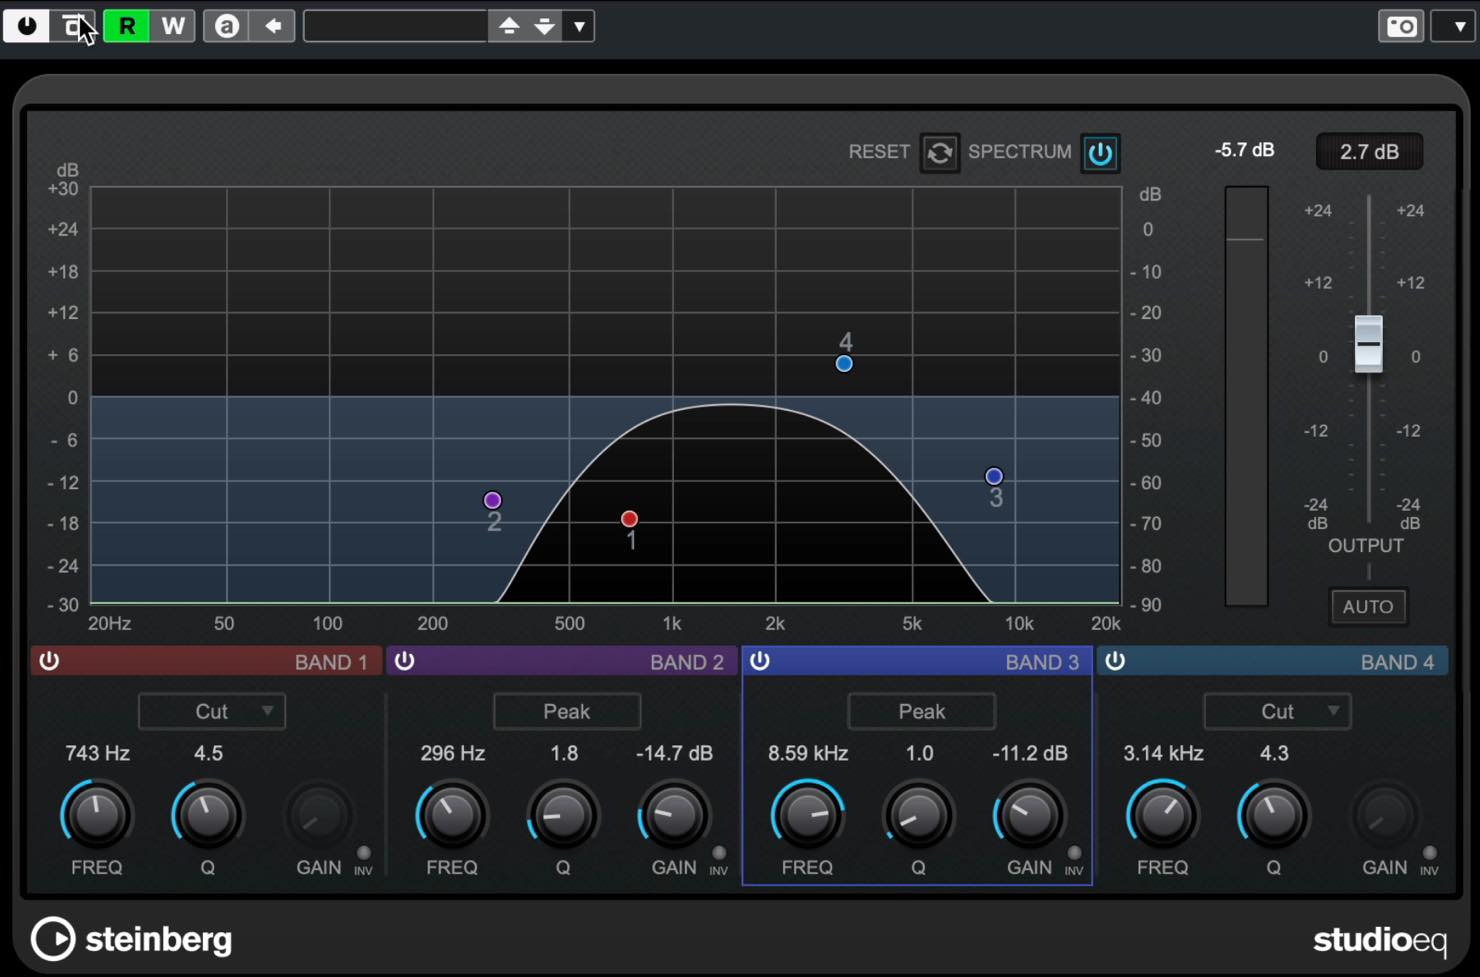Image resolution: width=1480 pixels, height=977 pixels.
Task: Click the -5.7 dB peak level readout
Action: [1244, 150]
